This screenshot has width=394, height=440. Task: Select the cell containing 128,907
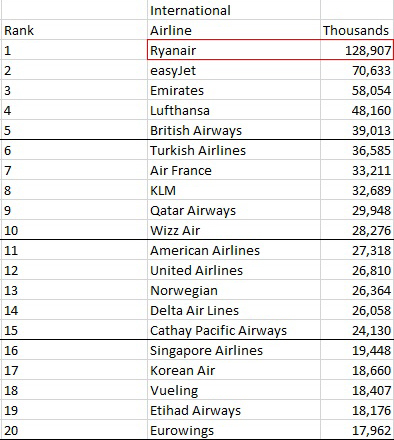click(x=357, y=50)
